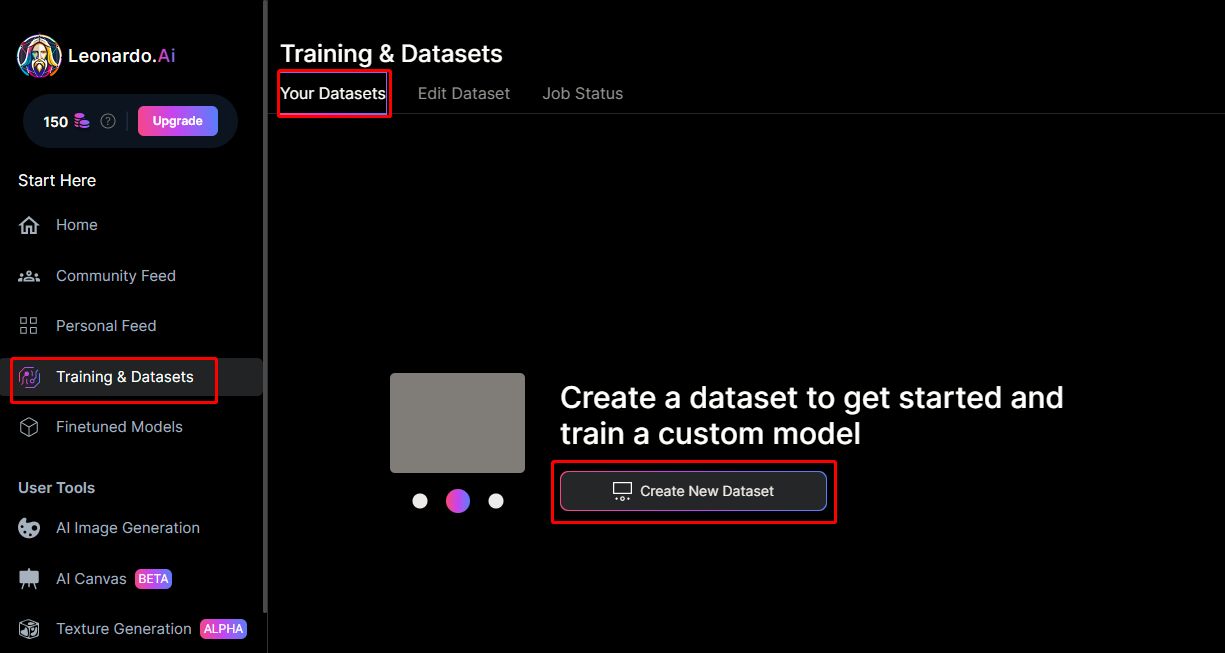Select the Community Feed people icon
Viewport: 1225px width, 653px height.
coord(29,276)
